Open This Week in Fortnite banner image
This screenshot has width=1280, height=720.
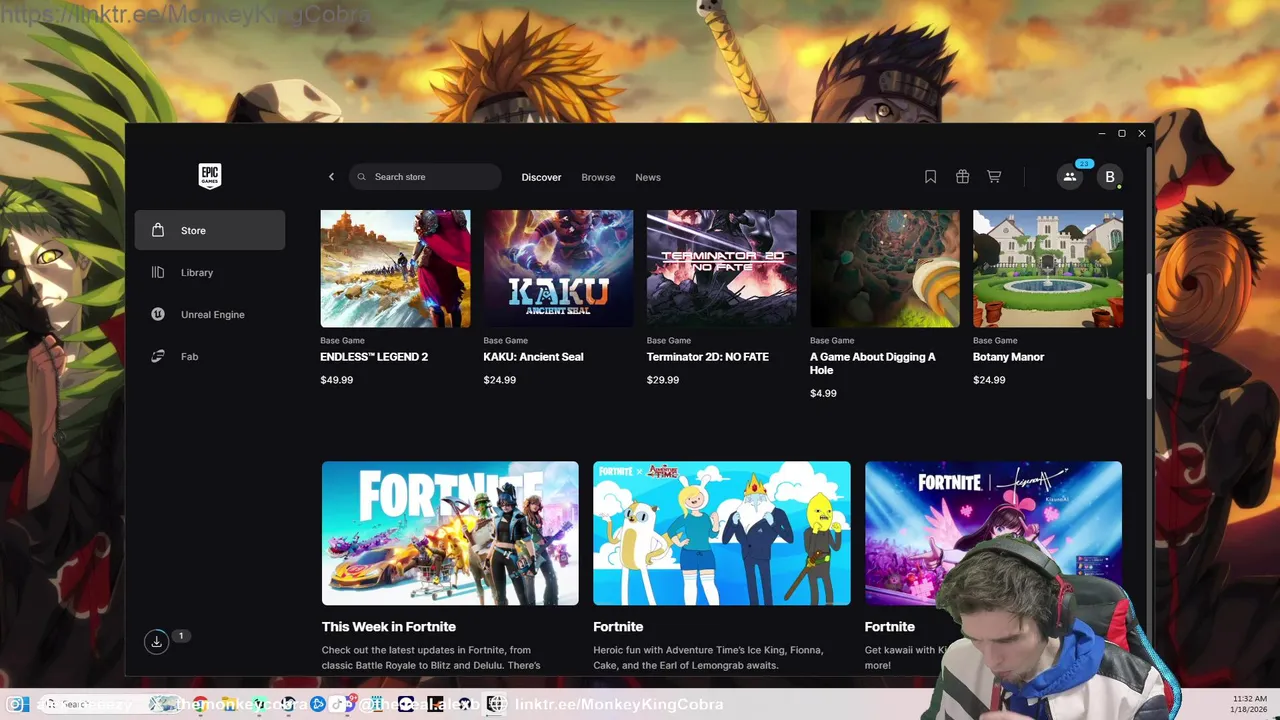click(x=450, y=533)
